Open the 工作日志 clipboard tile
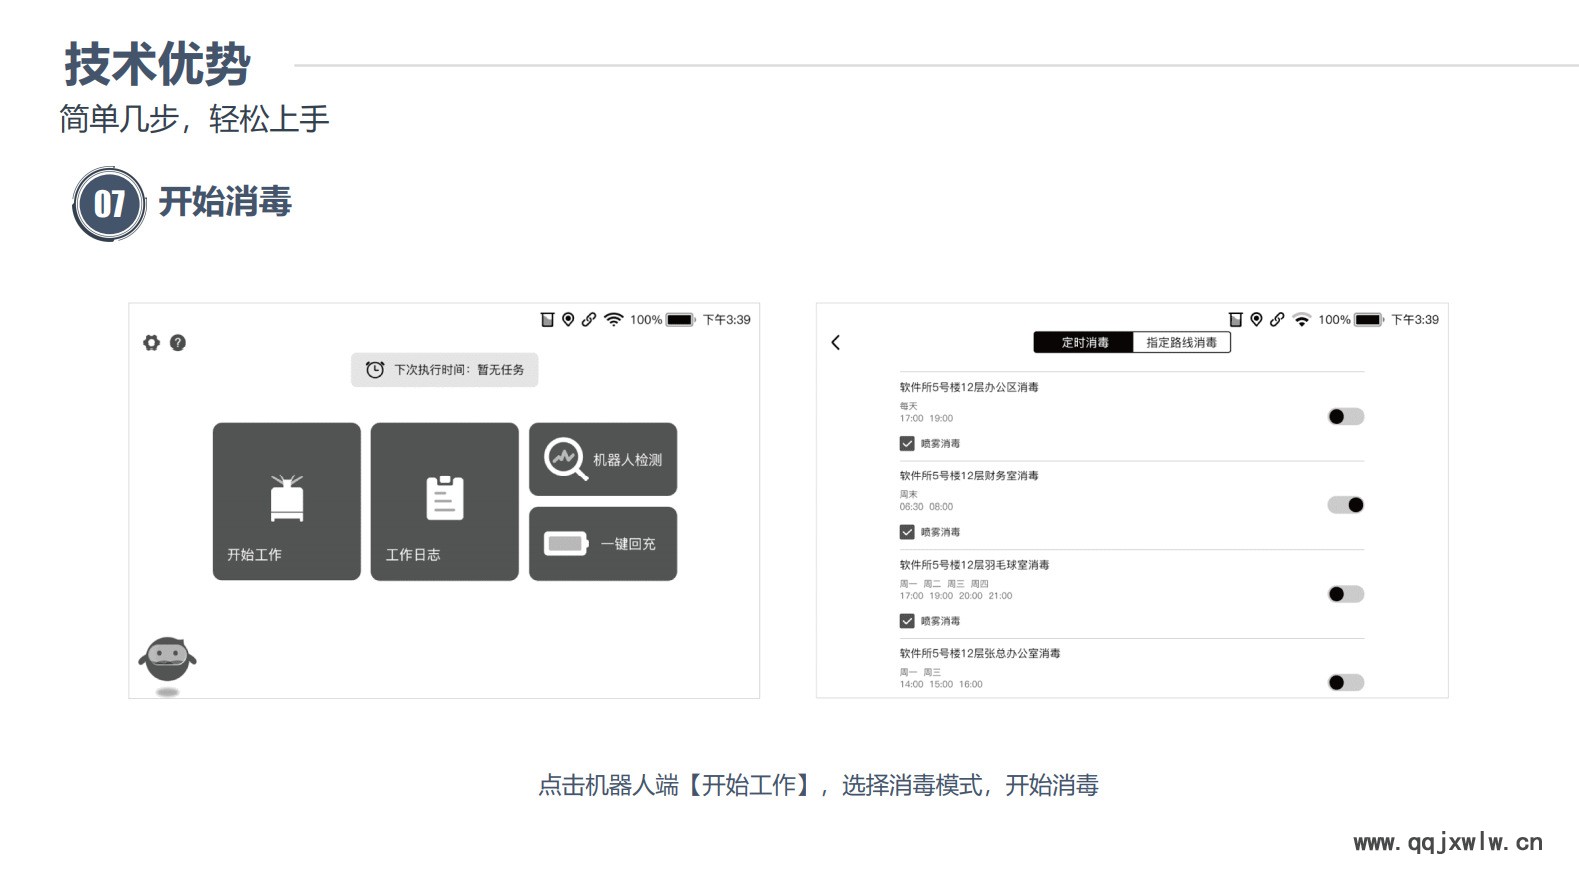1579x886 pixels. coord(444,501)
